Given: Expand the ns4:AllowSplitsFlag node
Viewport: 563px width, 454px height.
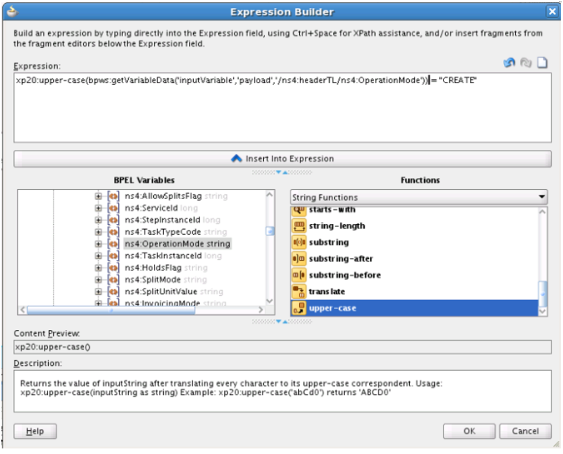Looking at the screenshot, I should 98,196.
